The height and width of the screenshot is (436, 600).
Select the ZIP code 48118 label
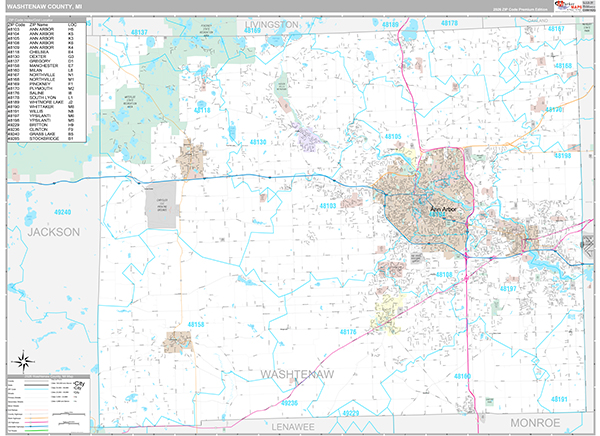(204, 106)
